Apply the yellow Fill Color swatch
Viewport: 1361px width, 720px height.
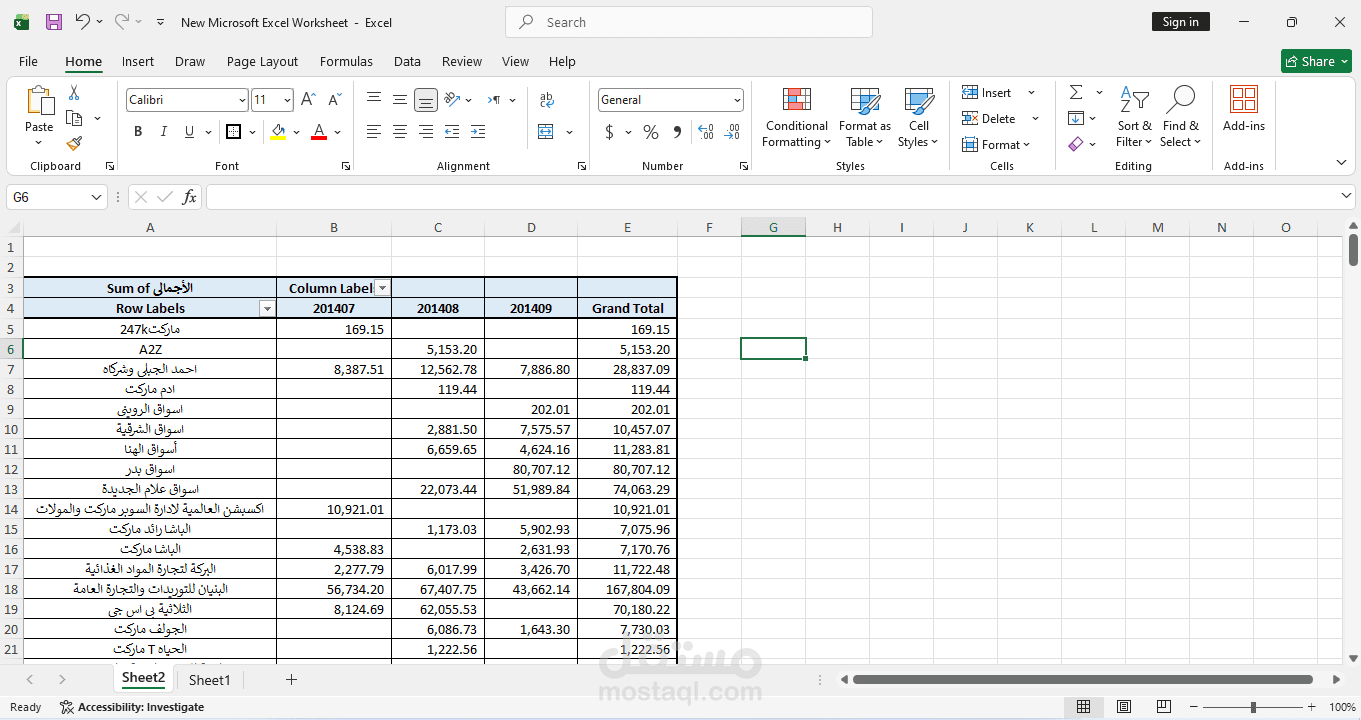(x=278, y=132)
